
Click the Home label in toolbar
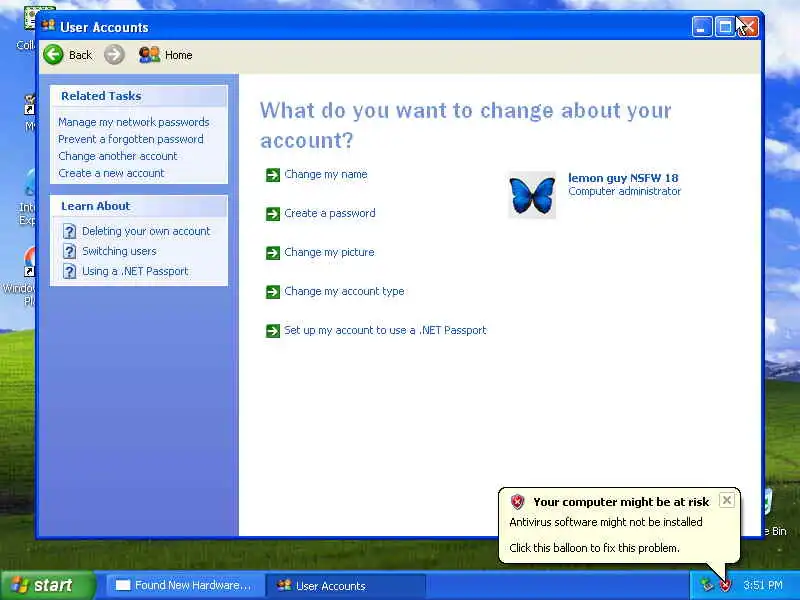tap(179, 55)
